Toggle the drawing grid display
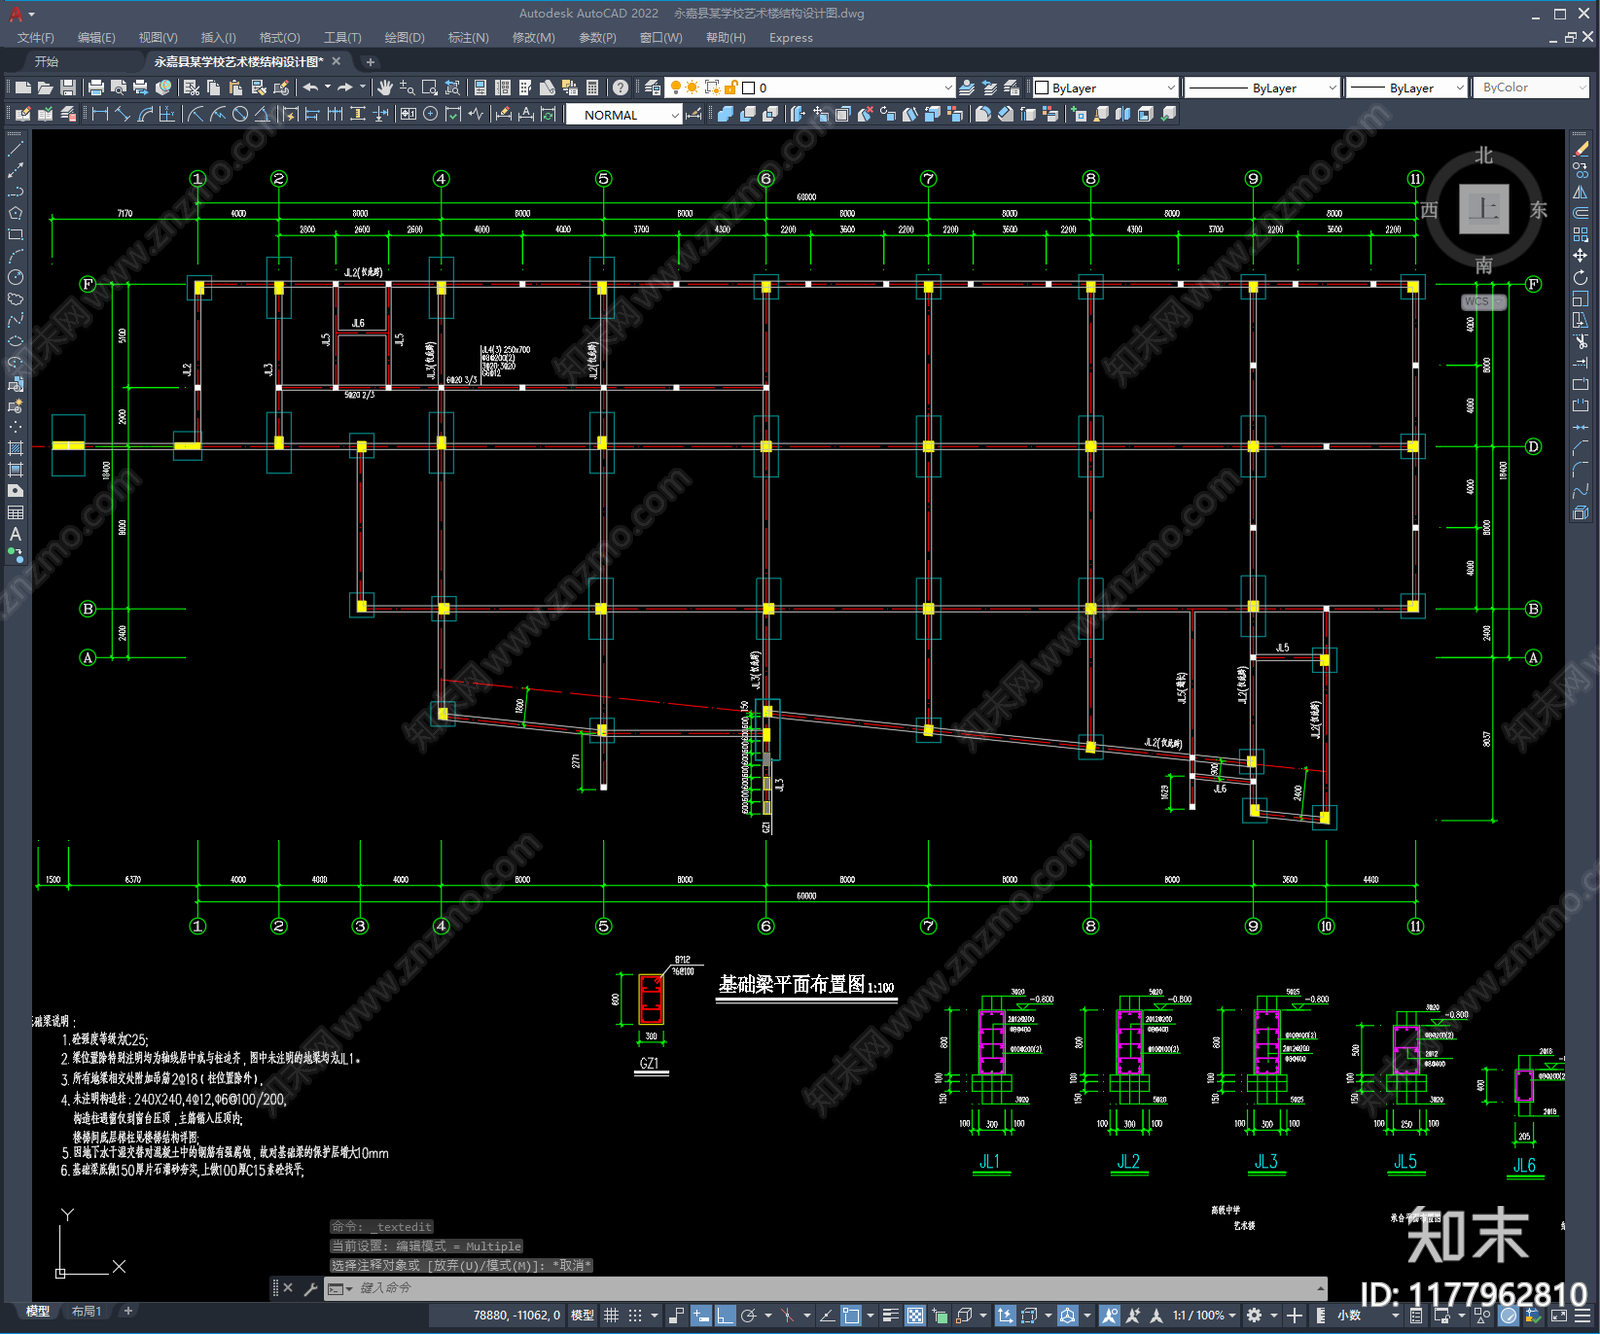 611,1315
